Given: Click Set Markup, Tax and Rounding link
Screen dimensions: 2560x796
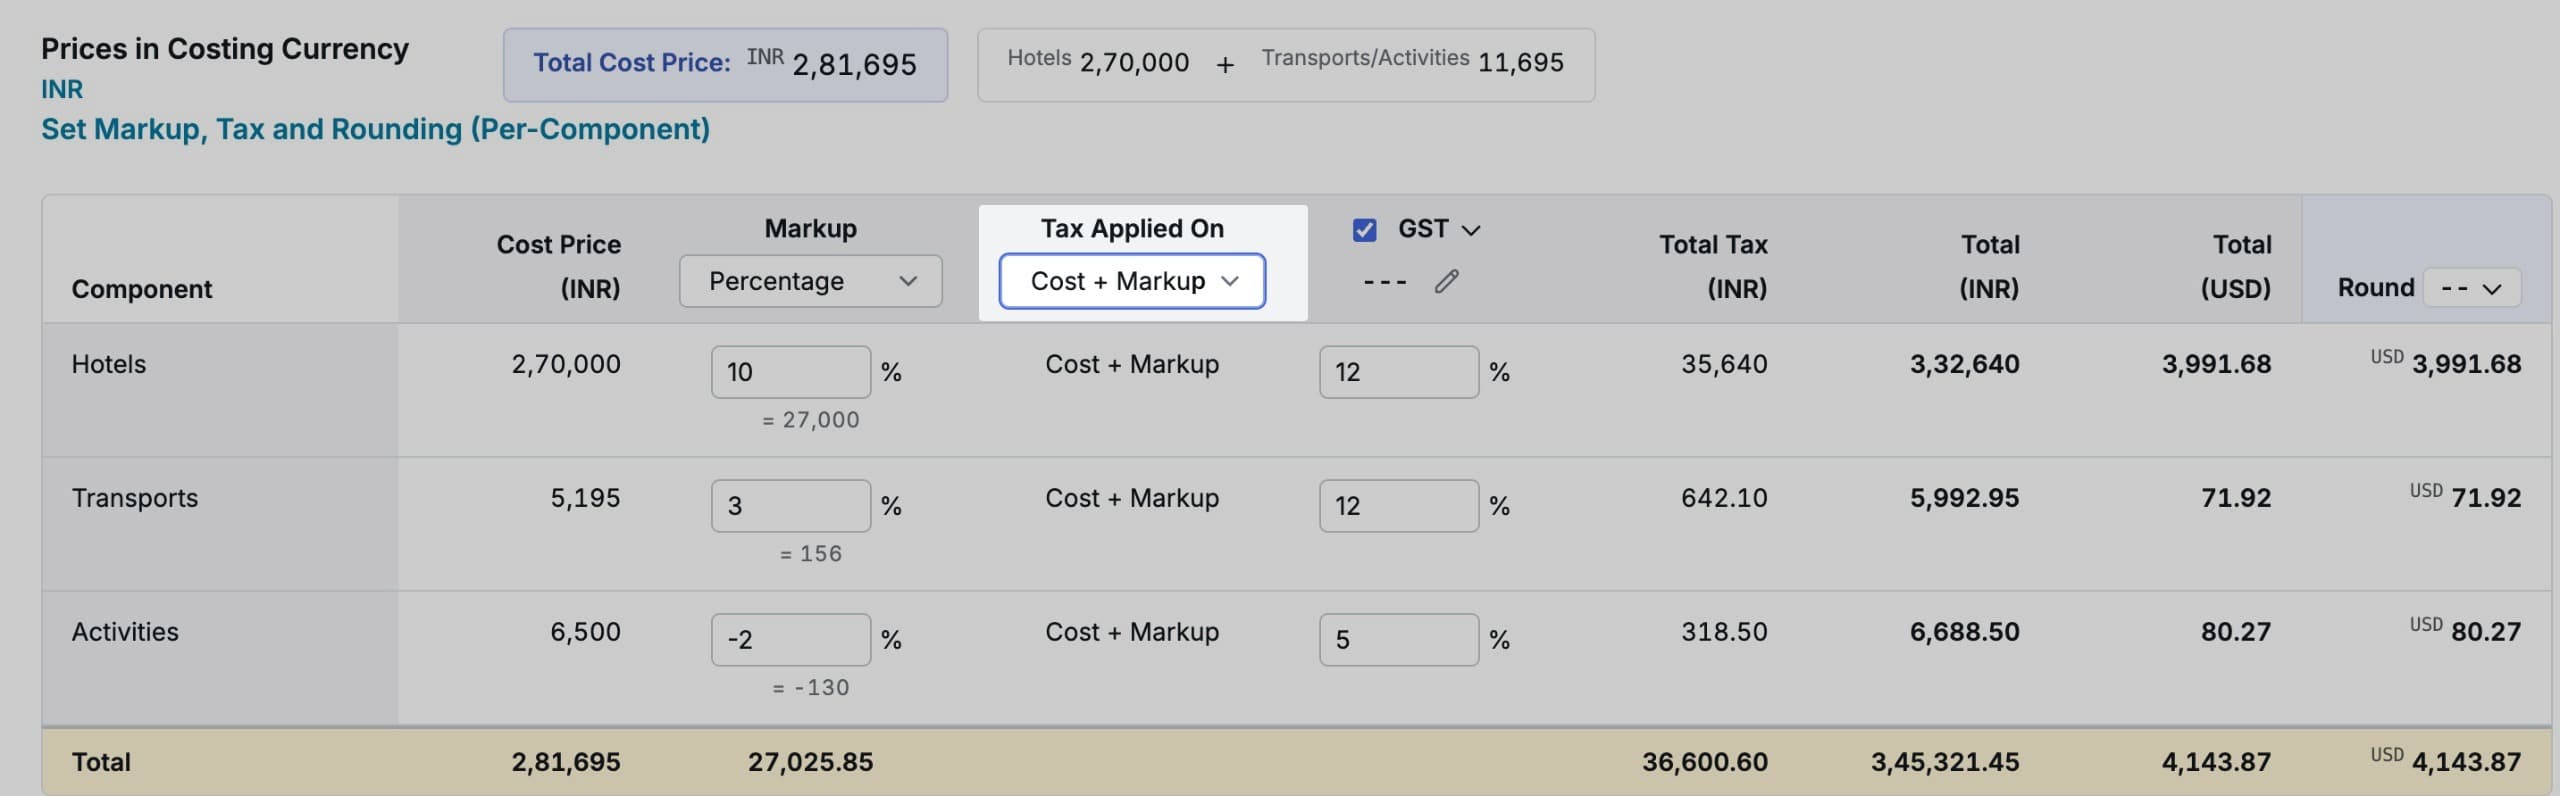Looking at the screenshot, I should [x=375, y=130].
